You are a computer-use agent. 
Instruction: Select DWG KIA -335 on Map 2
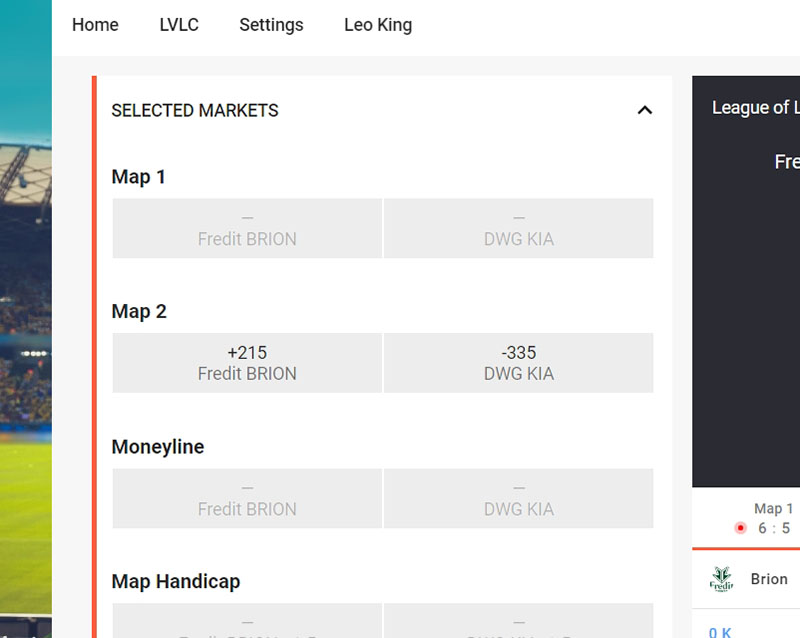(x=518, y=363)
